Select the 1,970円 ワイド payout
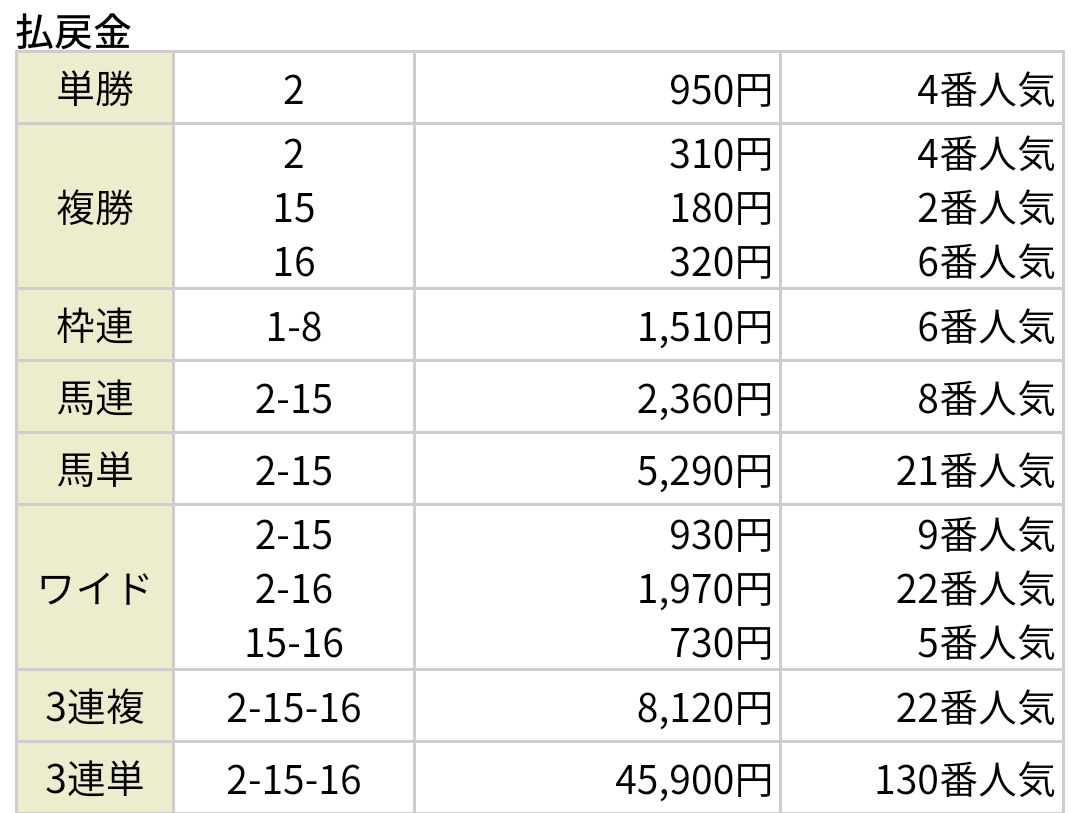The width and height of the screenshot is (1080, 813). pos(705,589)
